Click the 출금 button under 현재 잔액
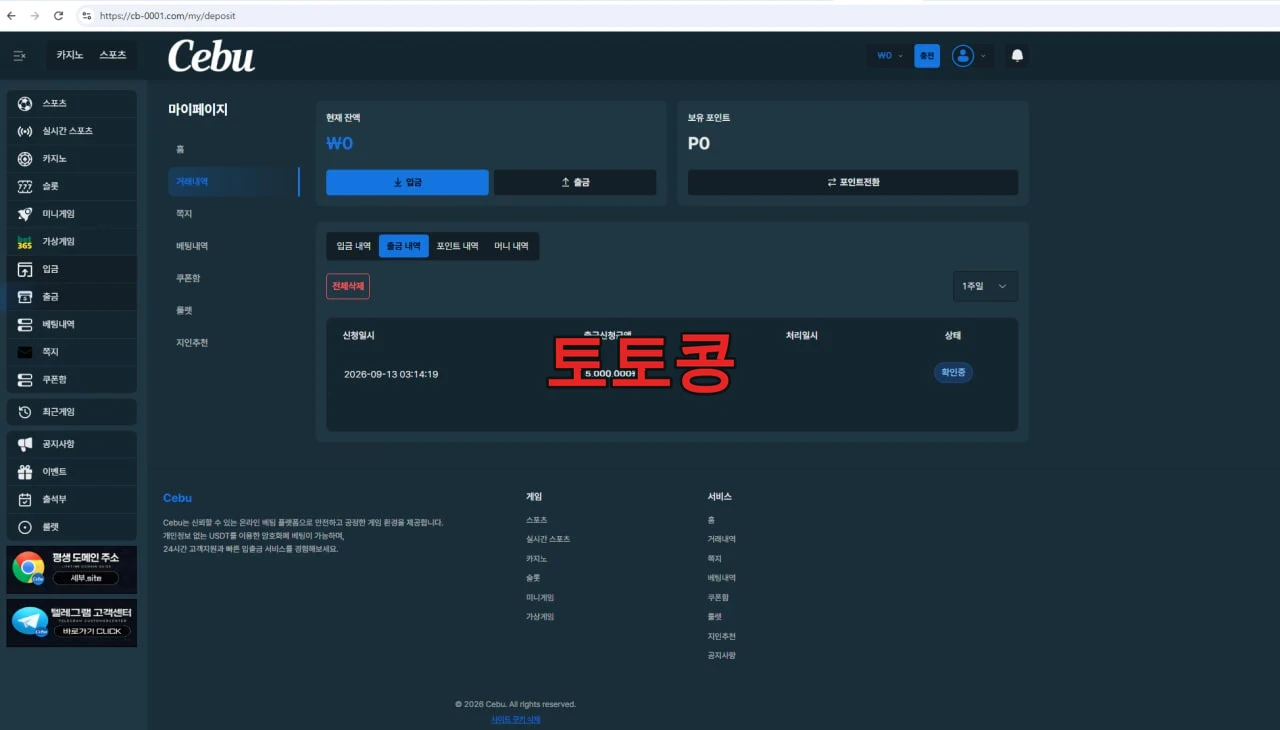 click(575, 182)
